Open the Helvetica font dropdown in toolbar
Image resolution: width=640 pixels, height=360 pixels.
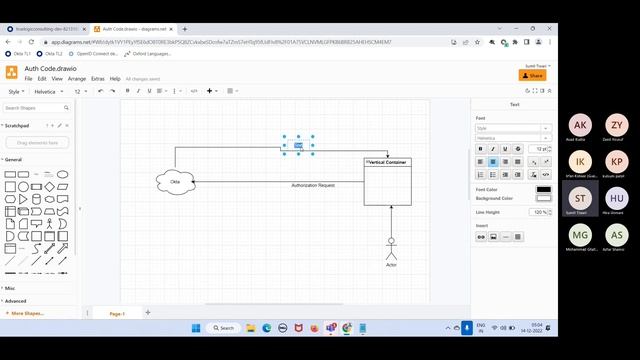click(49, 91)
